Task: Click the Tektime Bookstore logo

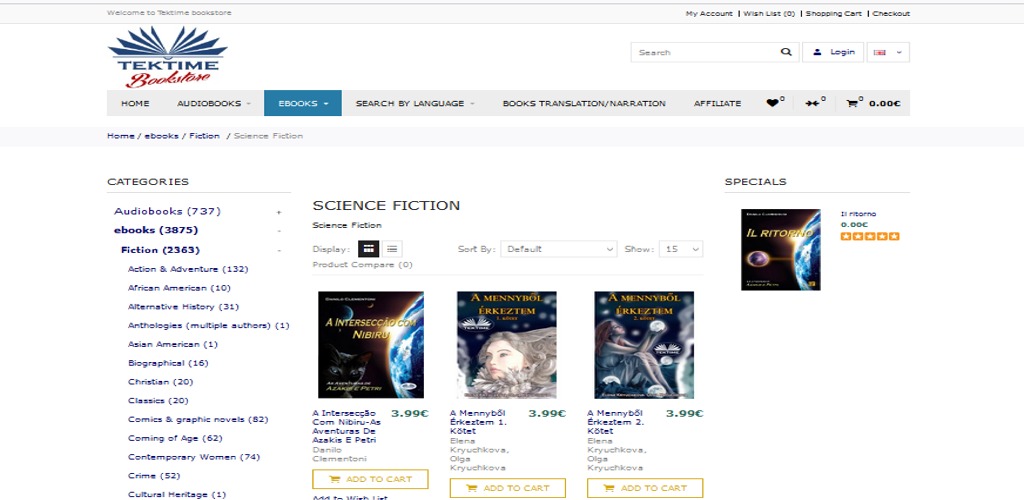Action: pos(167,57)
